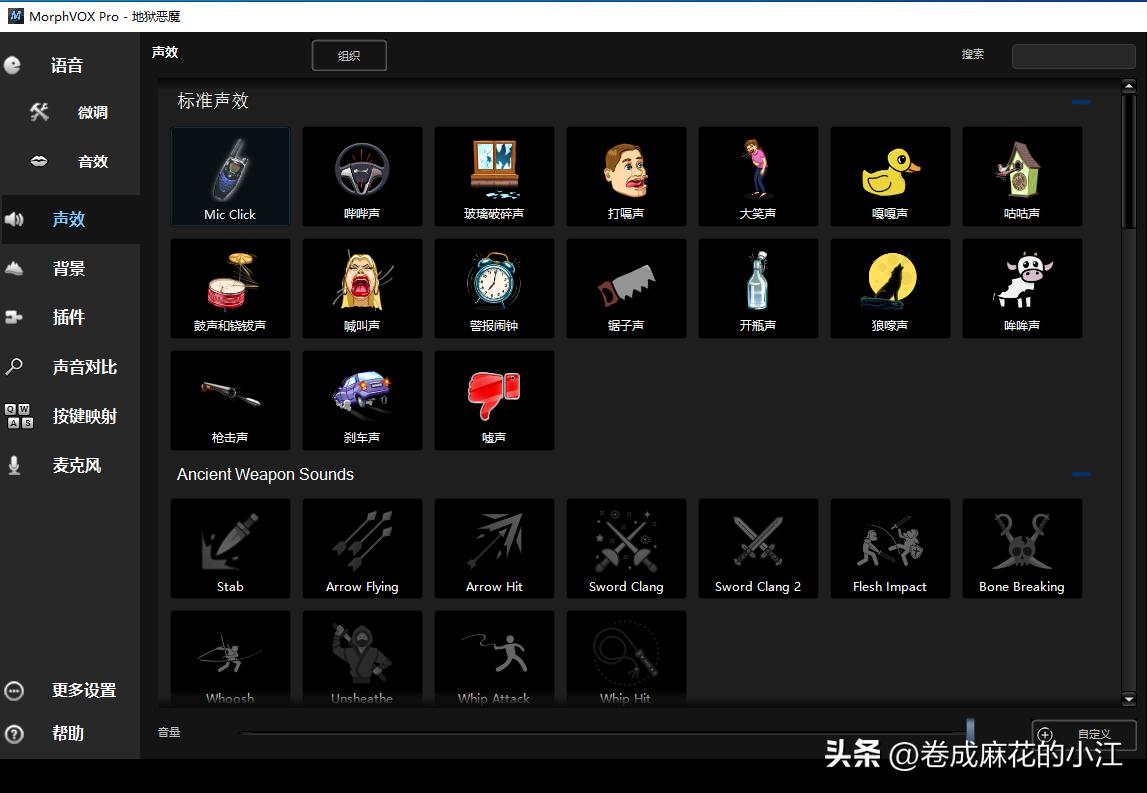The width and height of the screenshot is (1147, 793).
Task: Focus the 搜索 search field
Action: point(1073,56)
